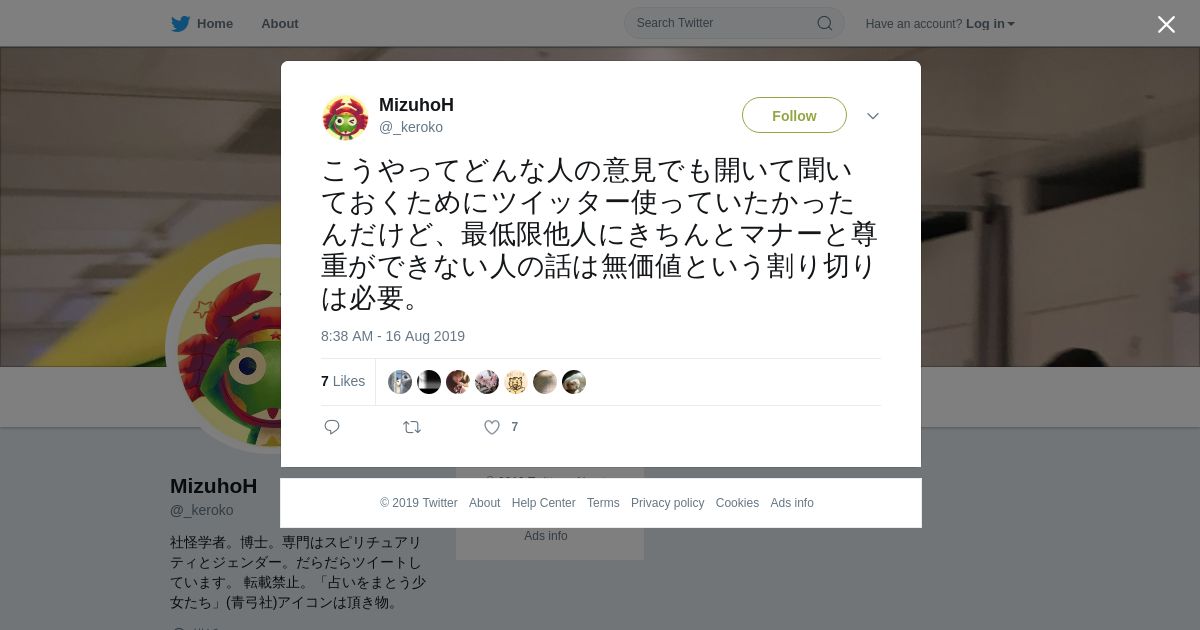Open the About page in top bar

[x=280, y=24]
